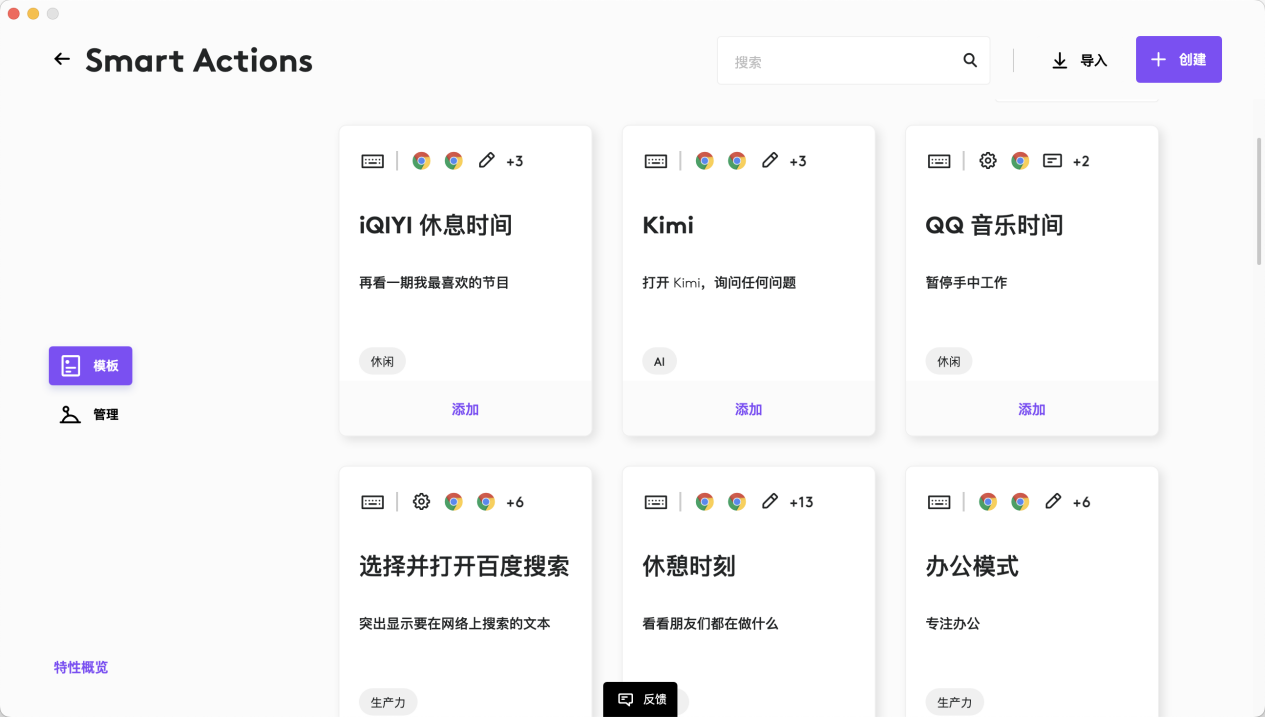Click the gear icon on QQ 音乐时间 card

pos(988,161)
